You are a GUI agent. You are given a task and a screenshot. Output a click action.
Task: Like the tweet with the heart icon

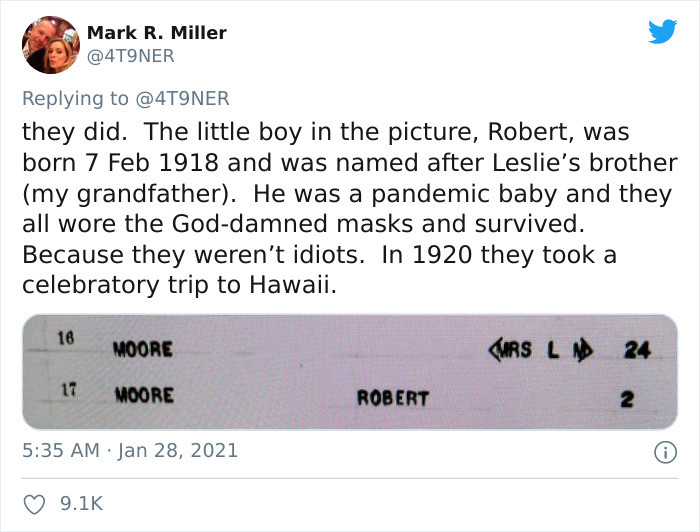tap(34, 504)
